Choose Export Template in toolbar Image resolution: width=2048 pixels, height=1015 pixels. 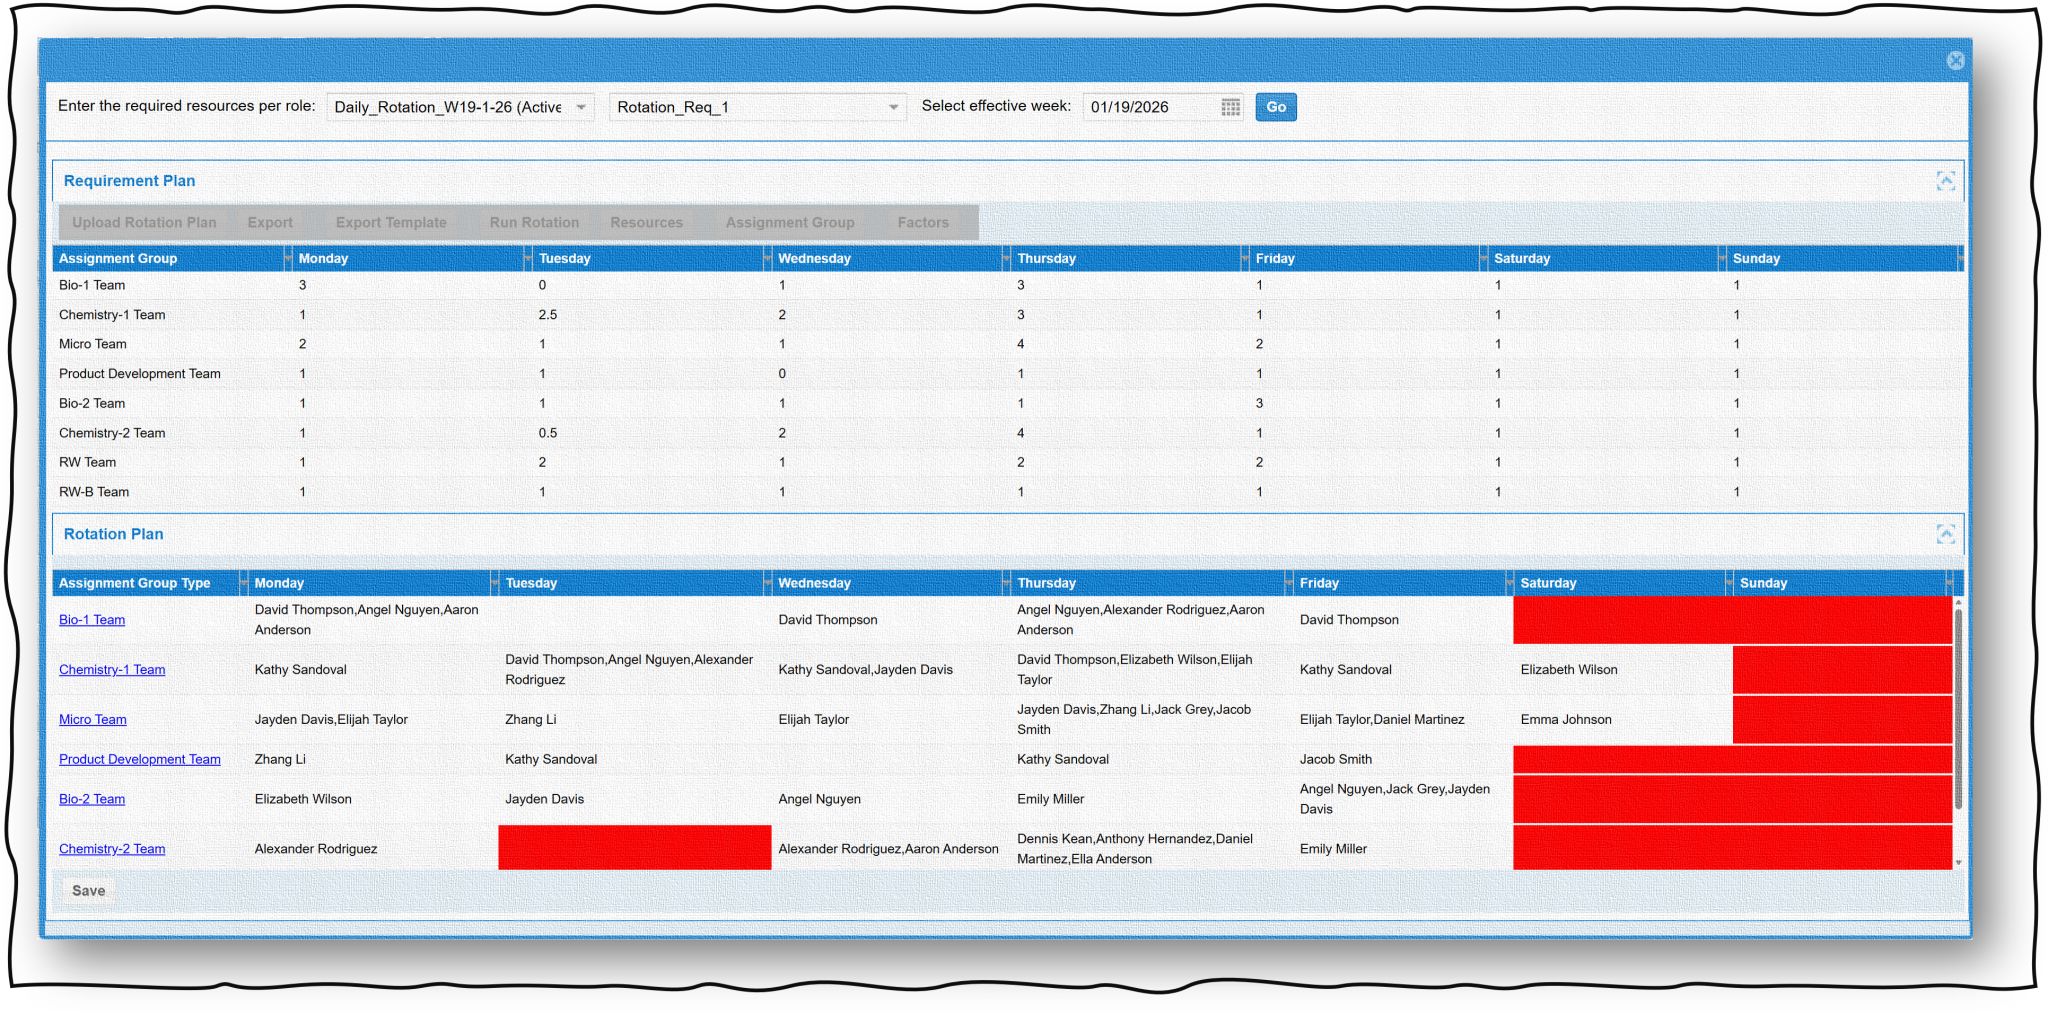tap(391, 223)
